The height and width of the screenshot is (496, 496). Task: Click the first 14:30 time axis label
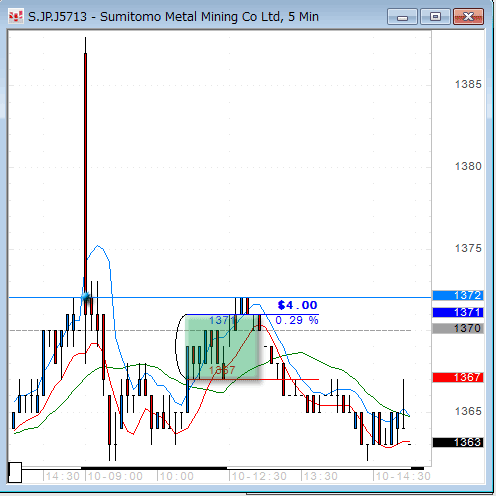click(x=62, y=476)
